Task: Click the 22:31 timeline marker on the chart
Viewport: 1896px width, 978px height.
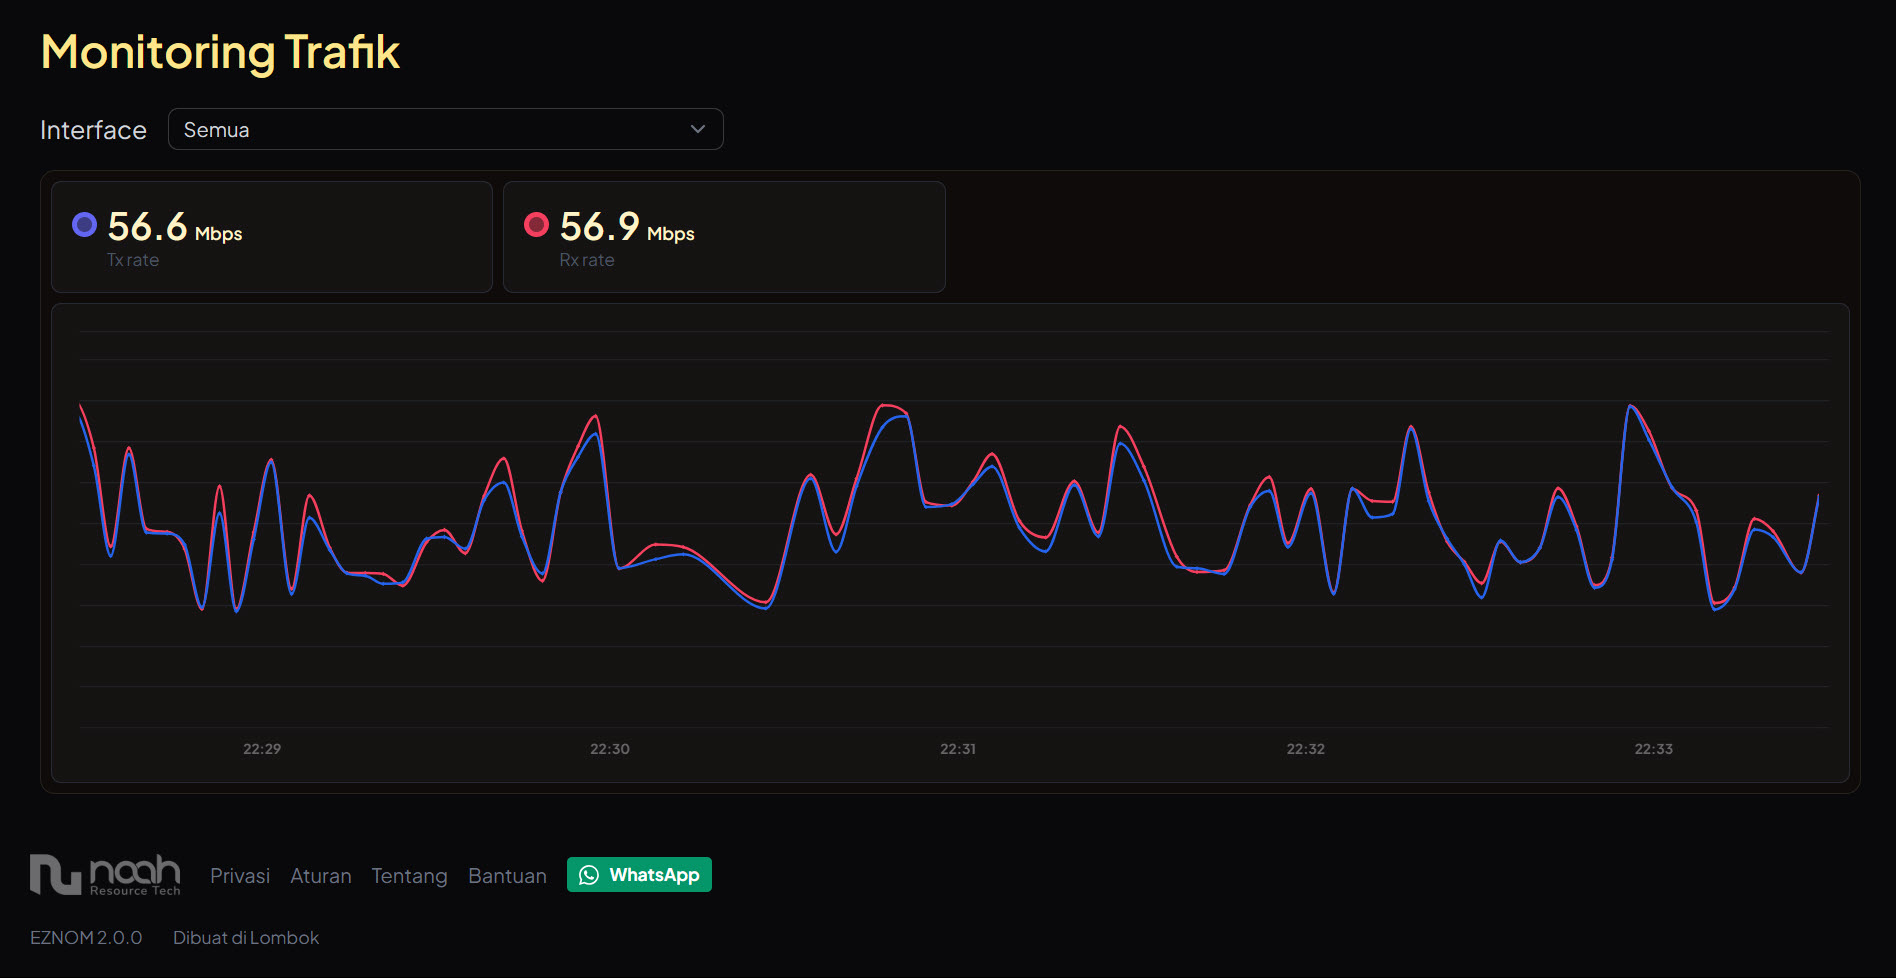Action: click(956, 748)
